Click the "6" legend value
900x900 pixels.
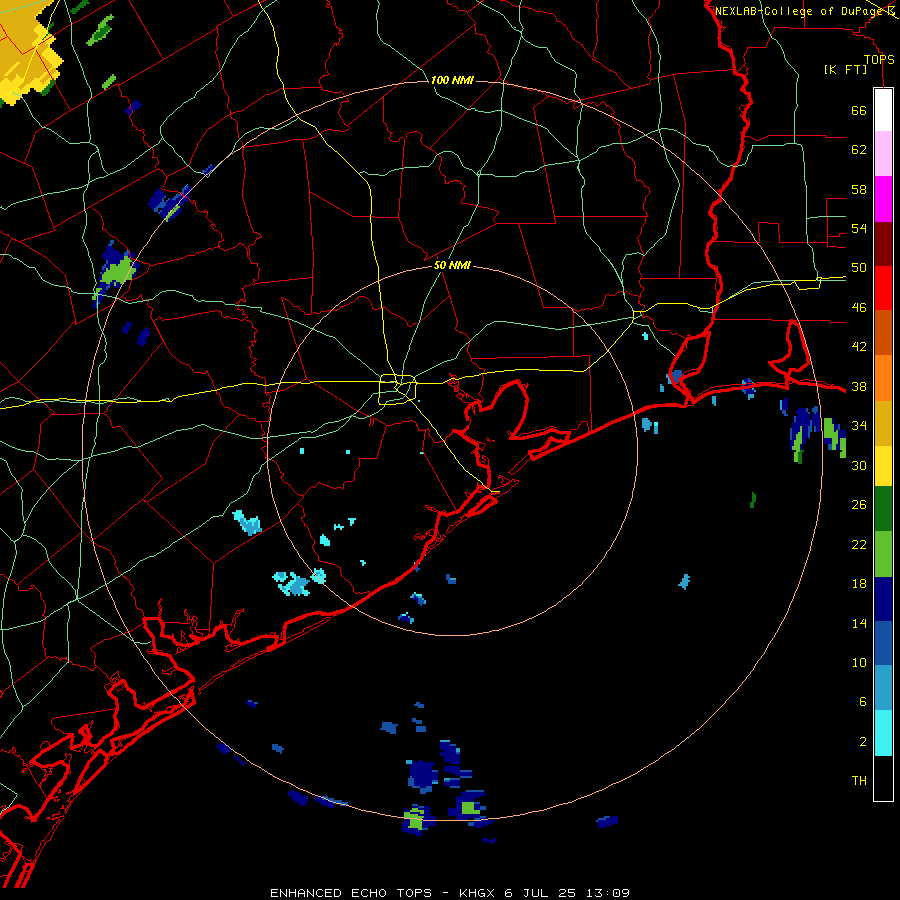(863, 702)
